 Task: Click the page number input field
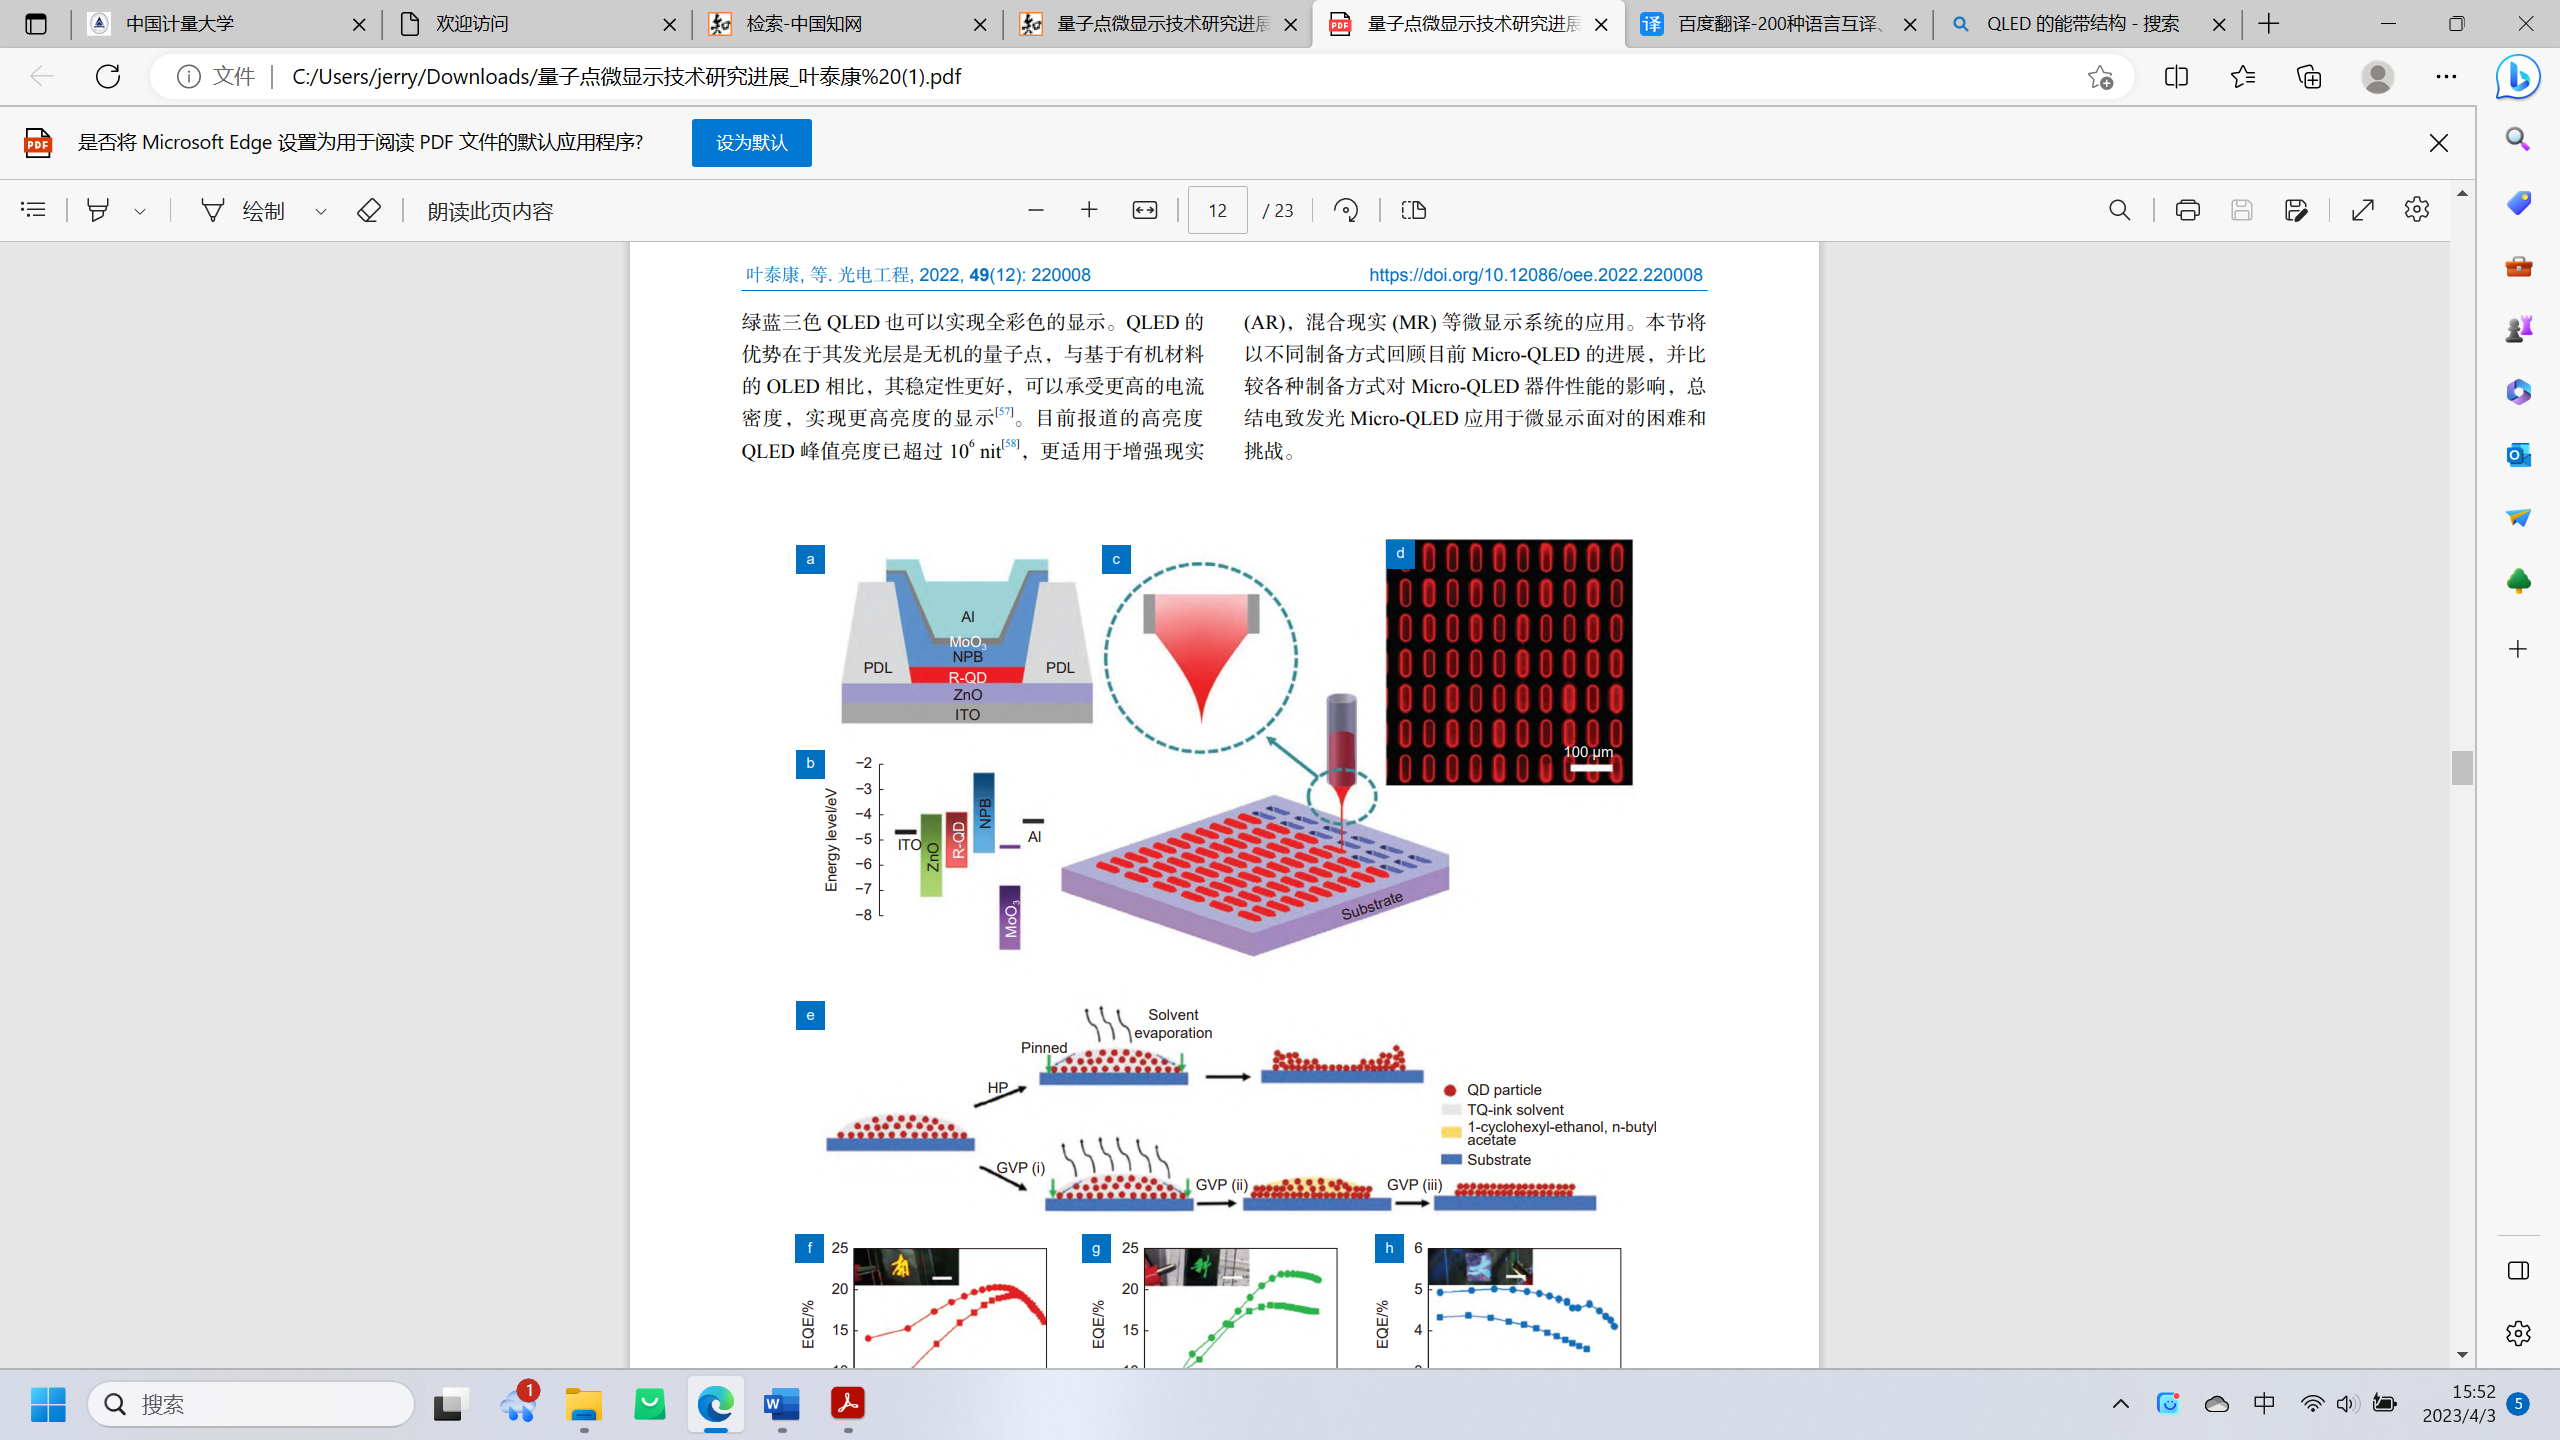[1217, 210]
